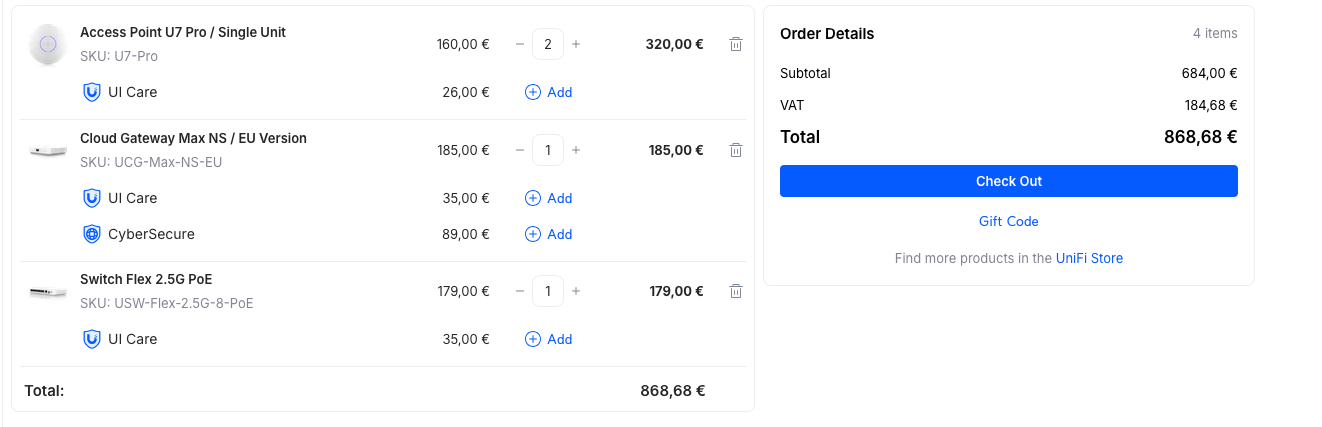This screenshot has width=1322, height=427.
Task: Increase Switch Flex 2.5G PoE quantity
Action: [576, 291]
